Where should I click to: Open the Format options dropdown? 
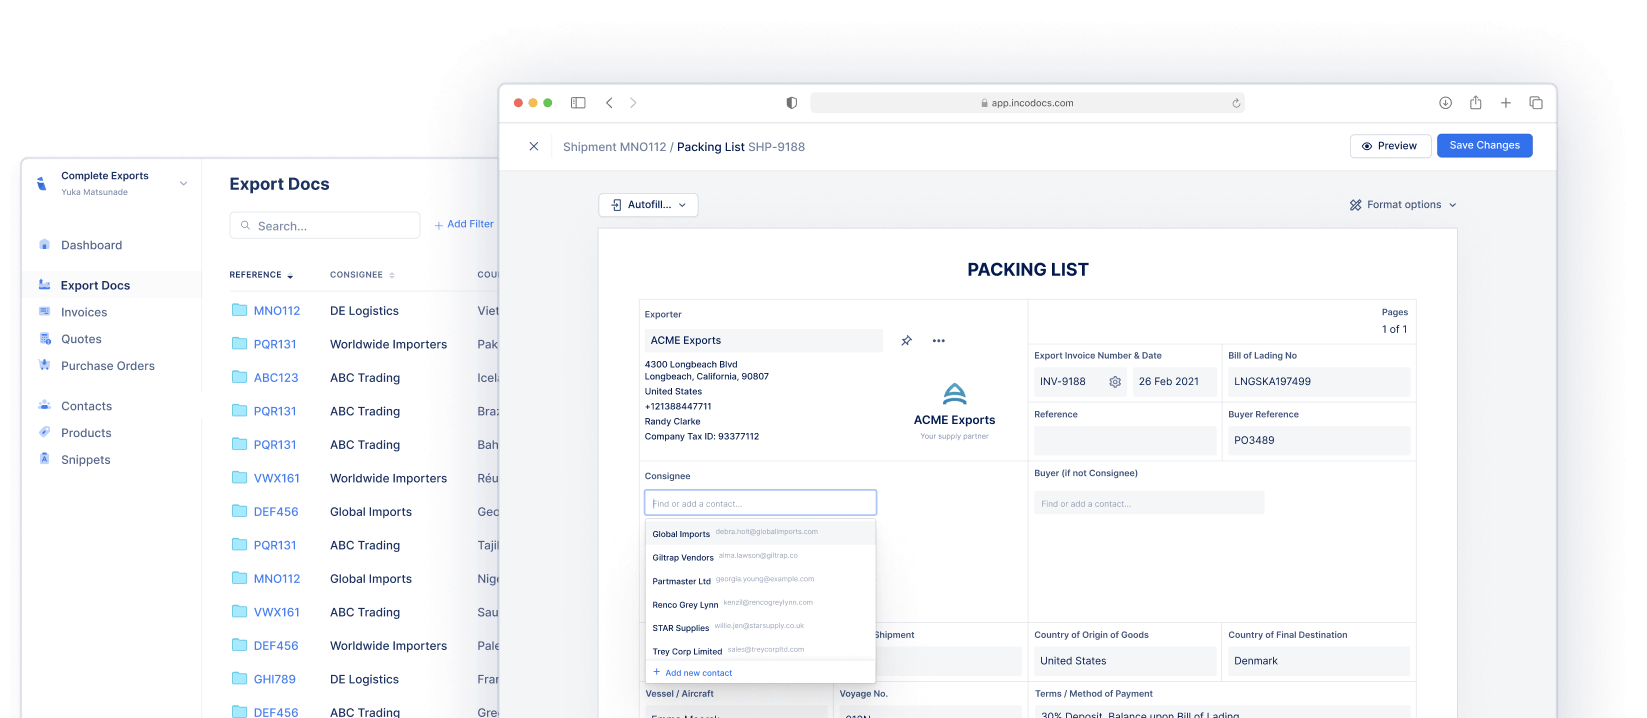coord(1402,205)
